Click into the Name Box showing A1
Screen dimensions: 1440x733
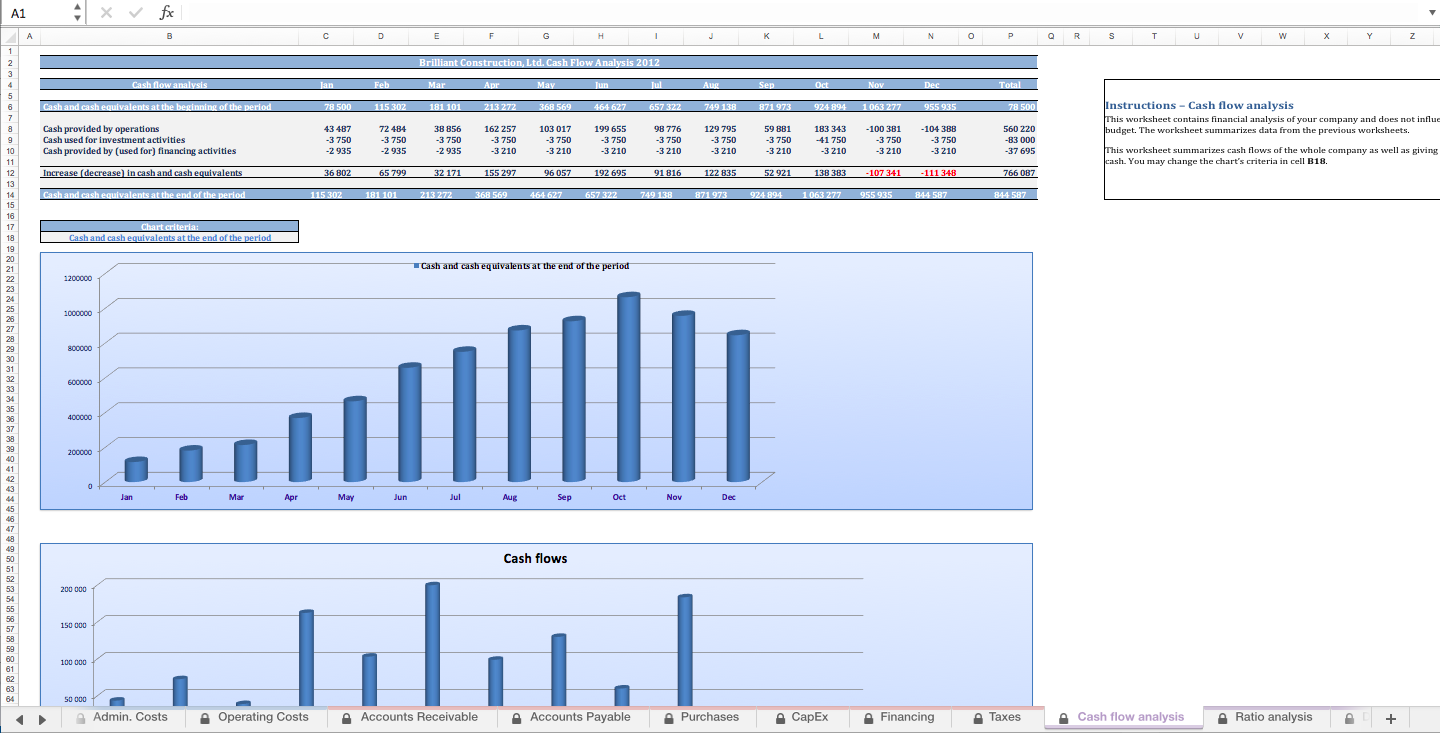point(37,13)
